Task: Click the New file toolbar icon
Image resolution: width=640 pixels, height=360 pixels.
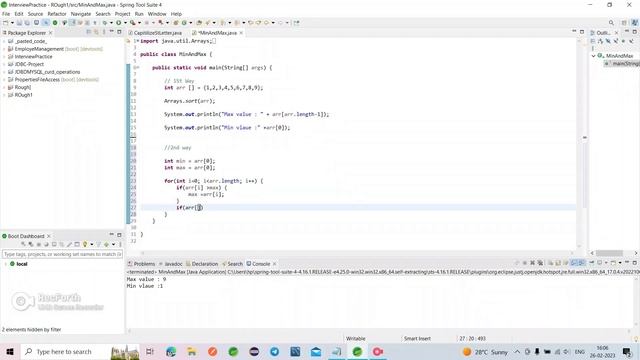Action: coord(6,23)
